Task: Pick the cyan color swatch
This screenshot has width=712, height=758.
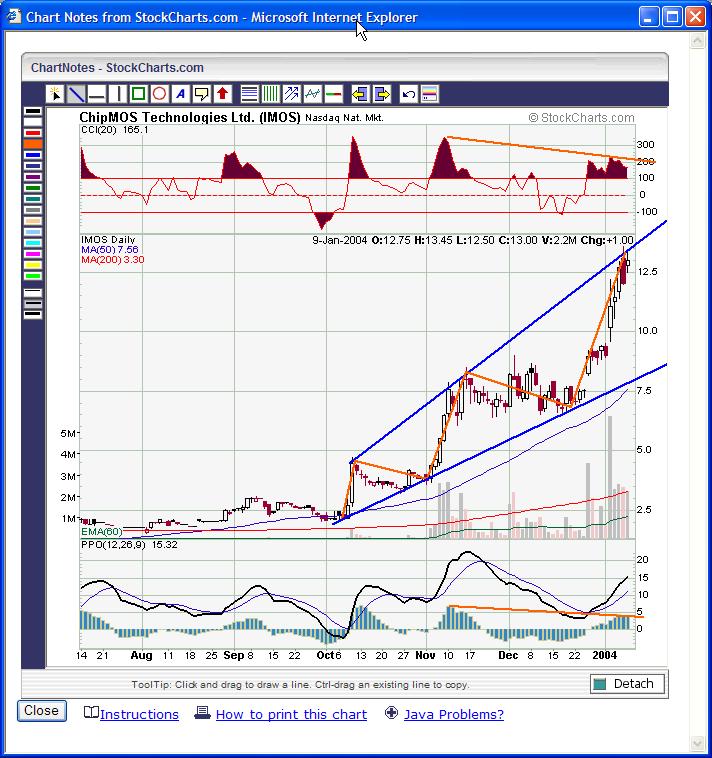Action: 33,243
